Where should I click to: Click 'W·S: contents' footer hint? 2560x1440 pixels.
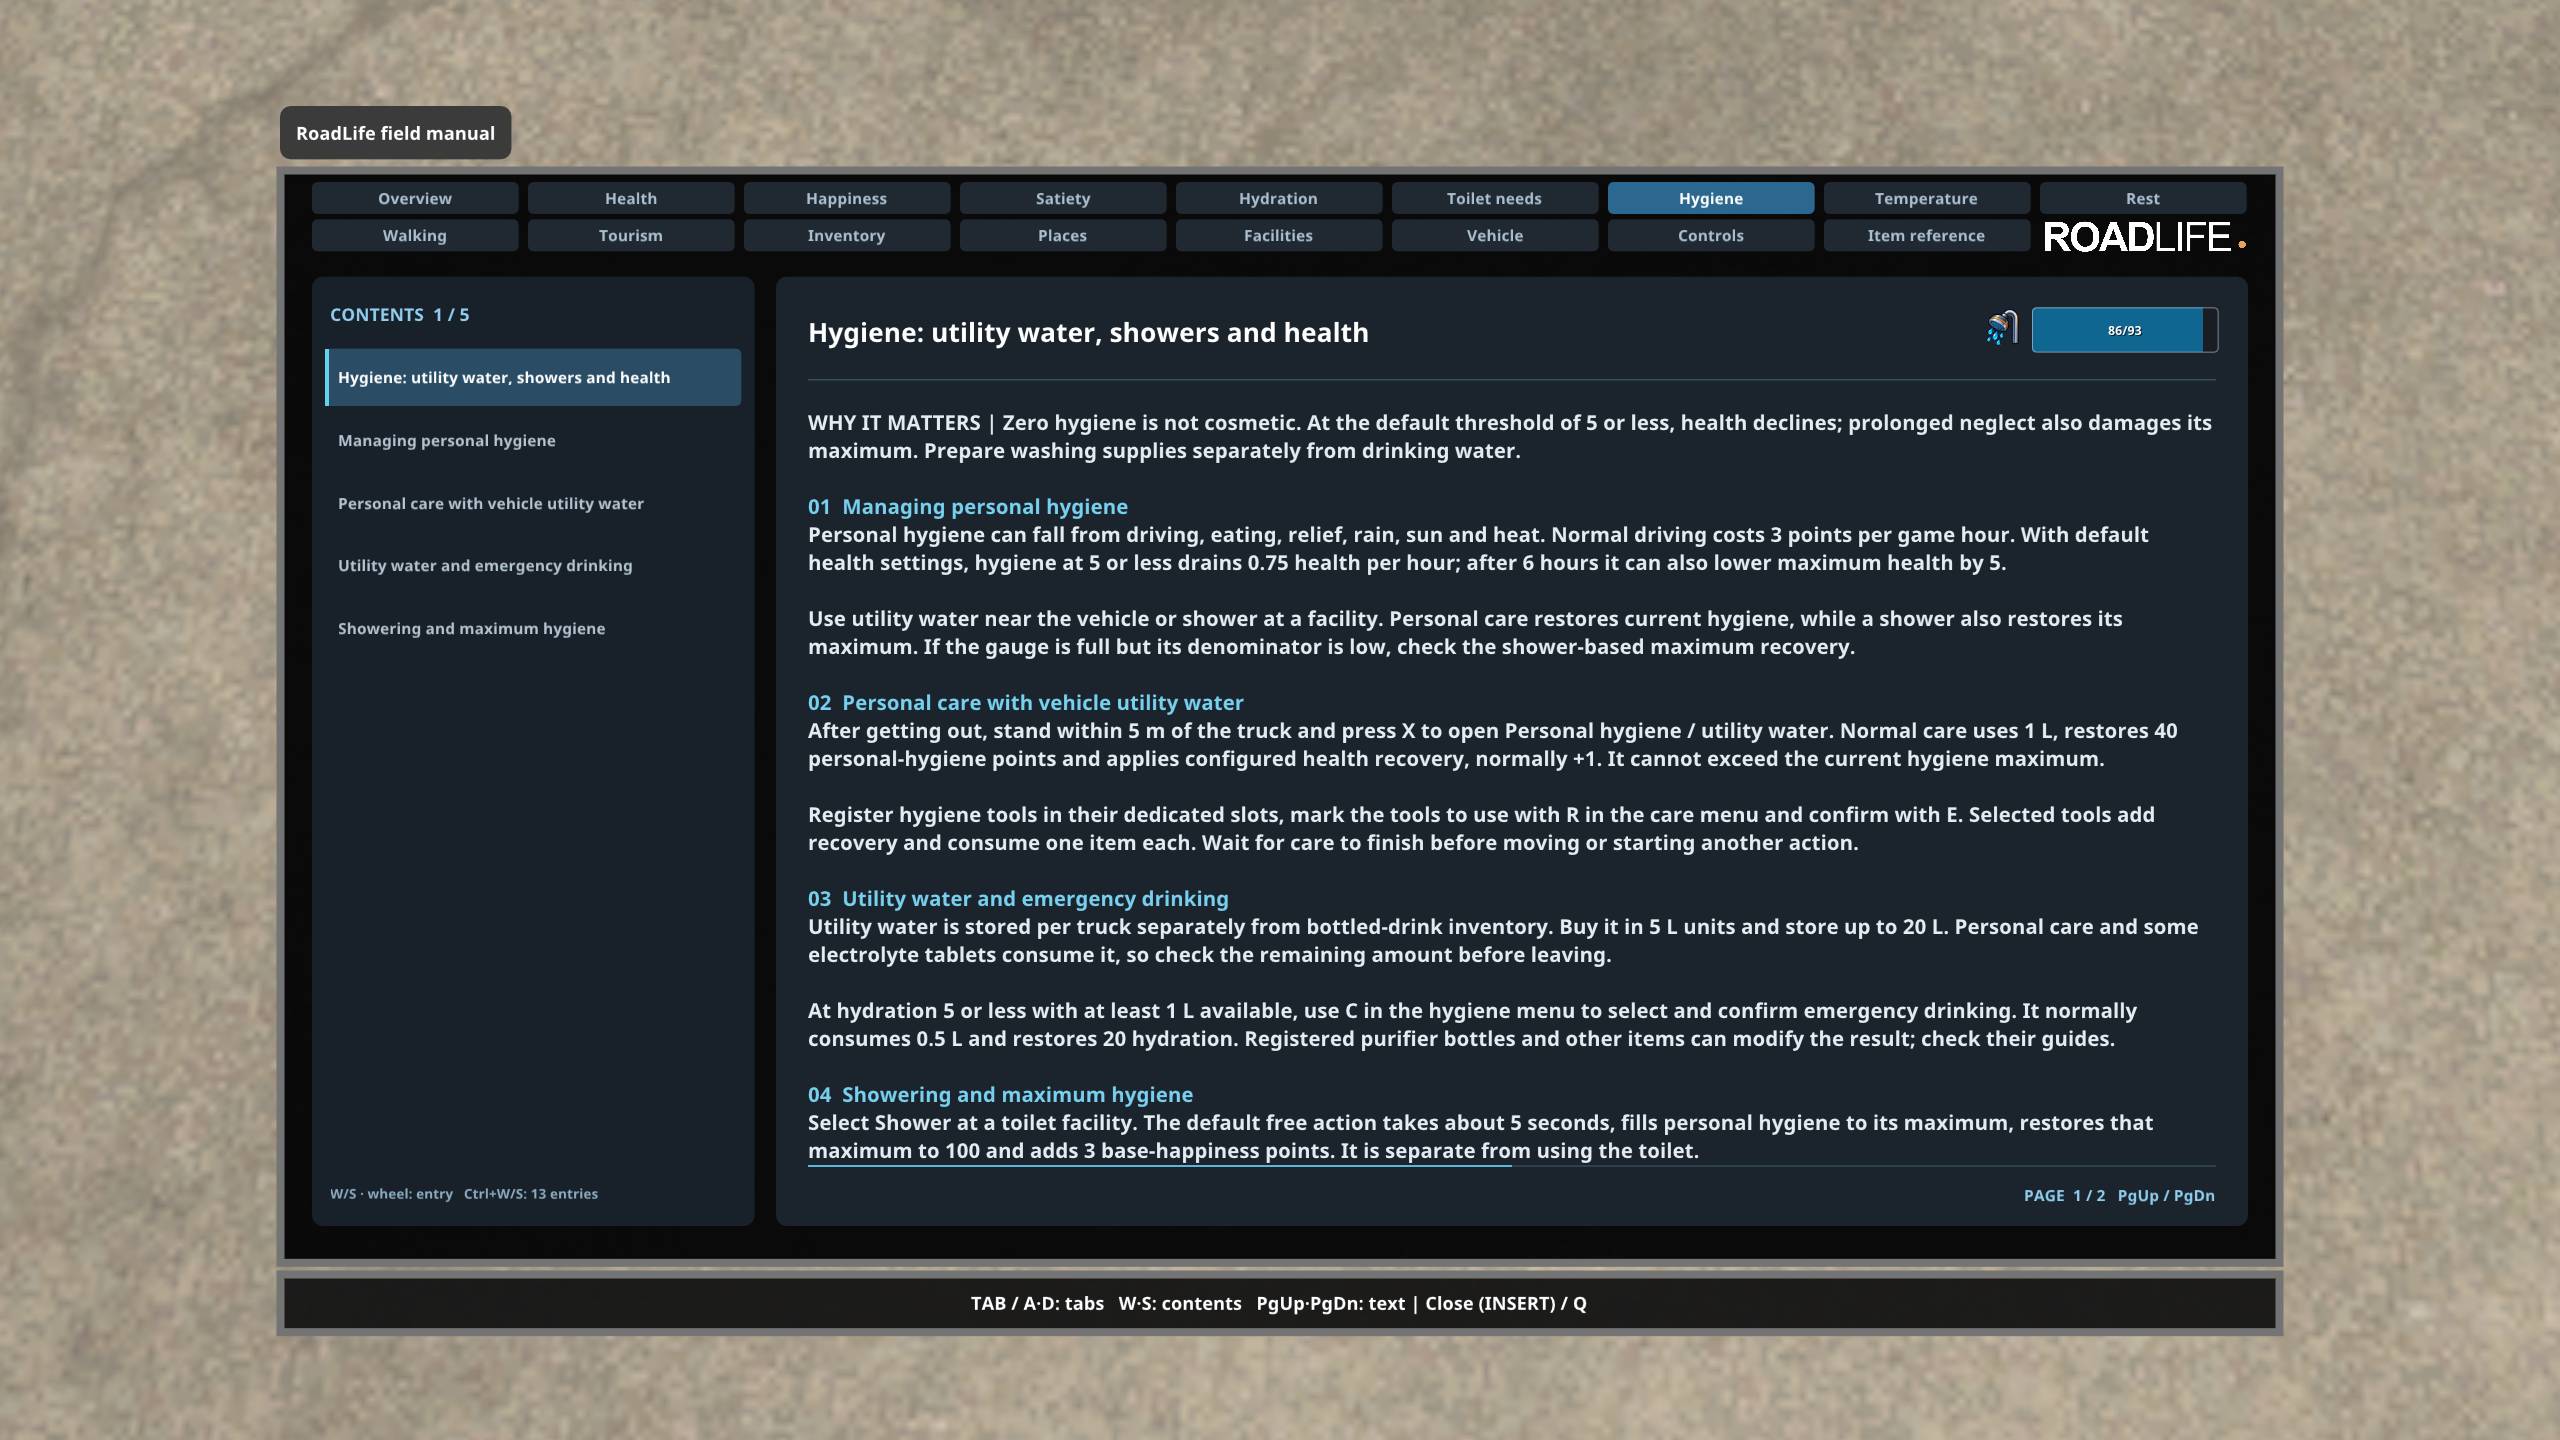click(1180, 1303)
